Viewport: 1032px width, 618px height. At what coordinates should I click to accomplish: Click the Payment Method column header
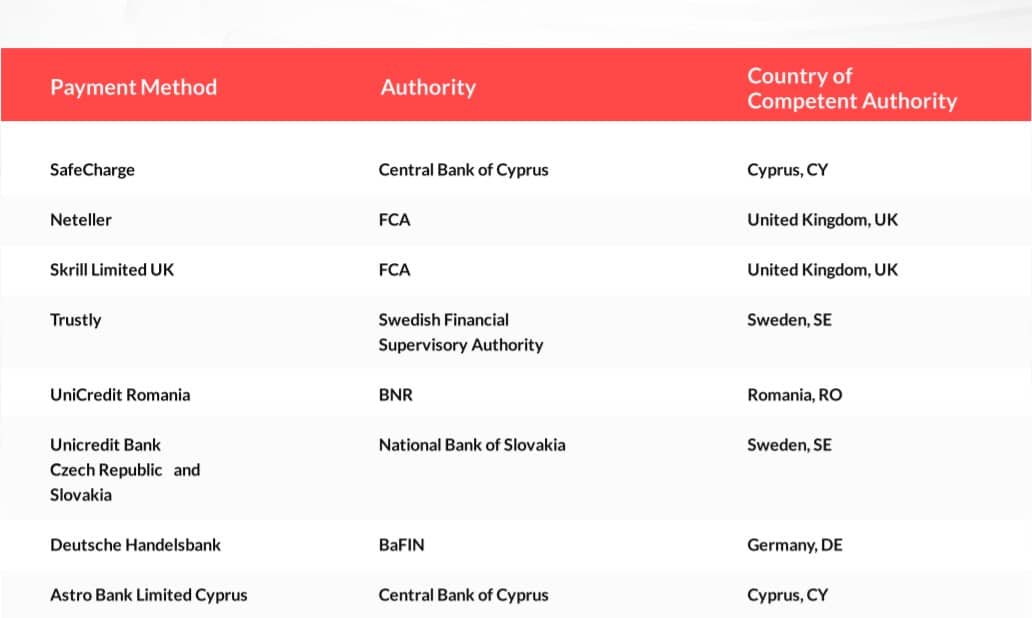pos(134,87)
